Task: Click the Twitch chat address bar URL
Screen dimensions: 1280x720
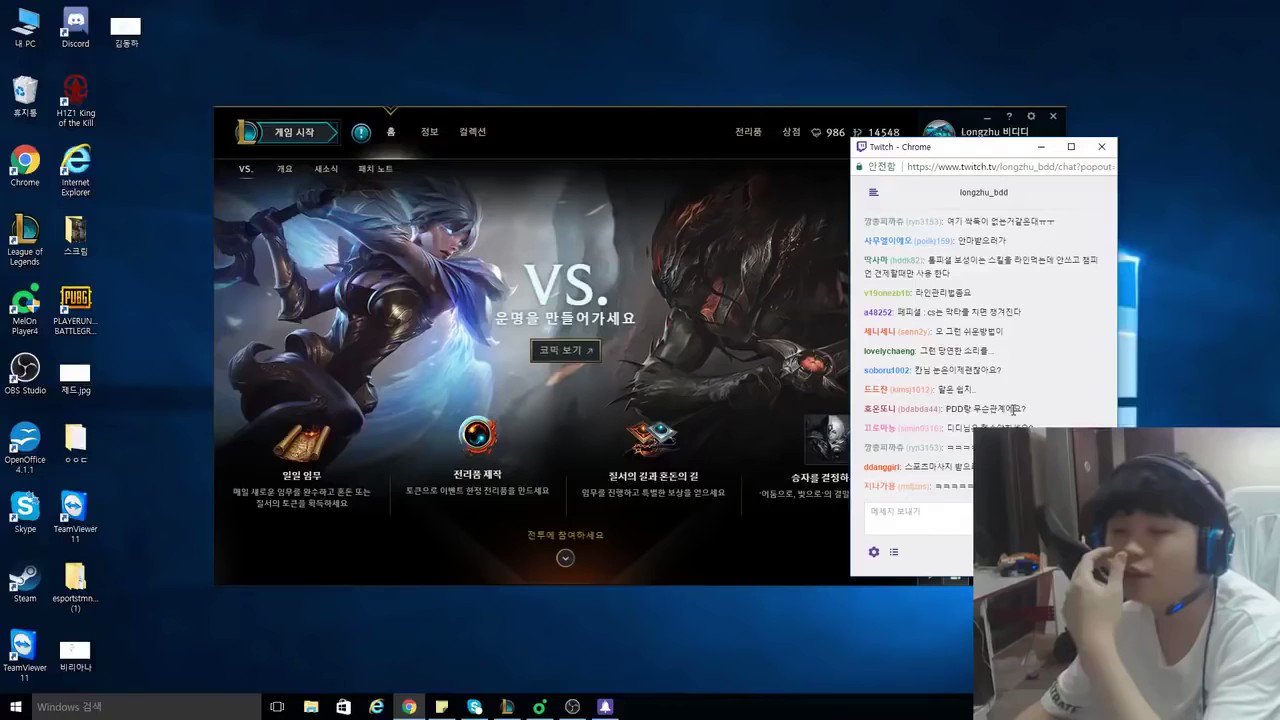Action: pyautogui.click(x=1009, y=167)
